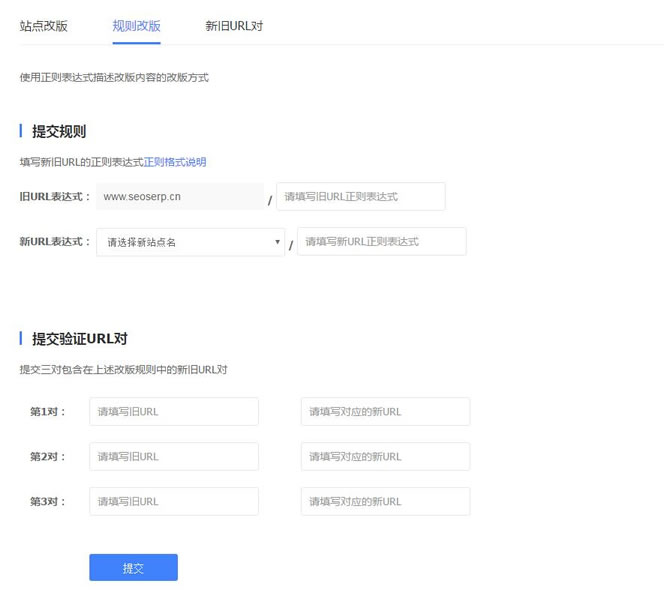Click the 第2对 label

click(x=47, y=456)
